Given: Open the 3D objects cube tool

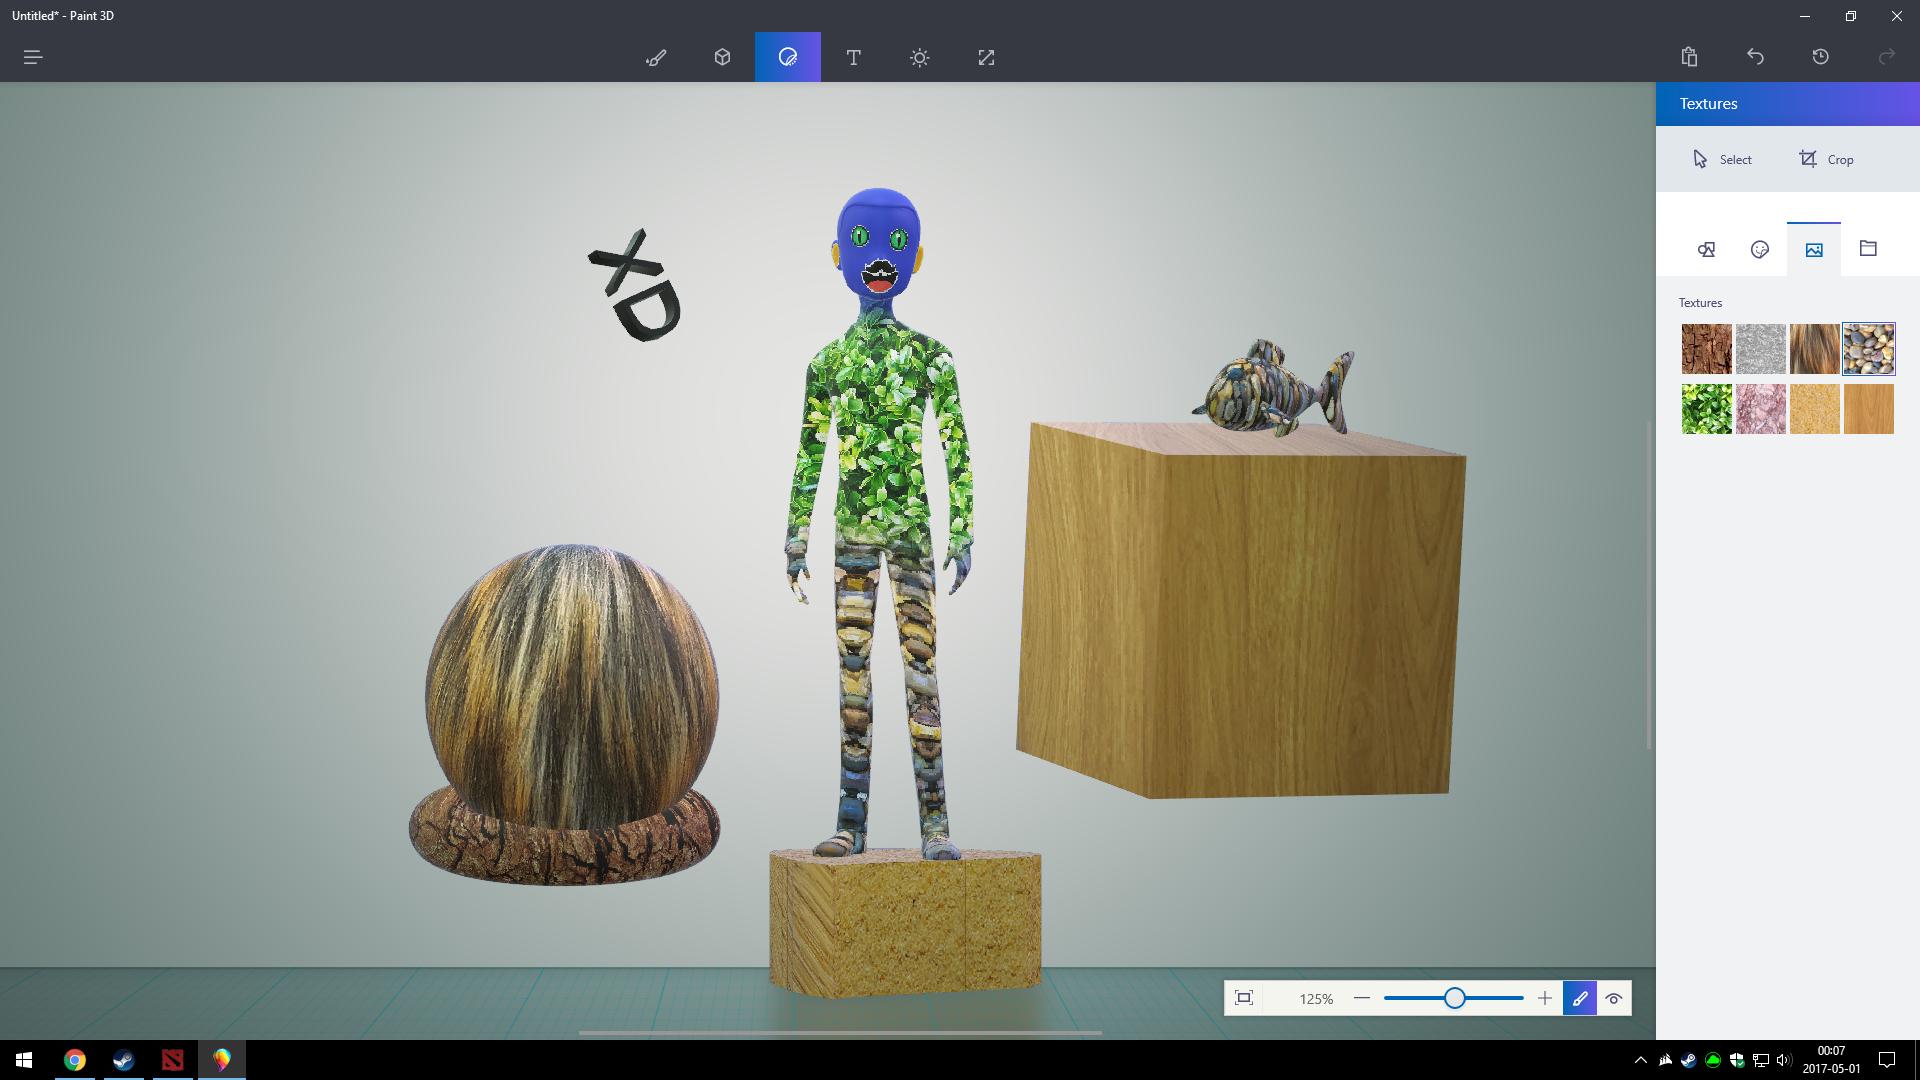Looking at the screenshot, I should pyautogui.click(x=722, y=57).
